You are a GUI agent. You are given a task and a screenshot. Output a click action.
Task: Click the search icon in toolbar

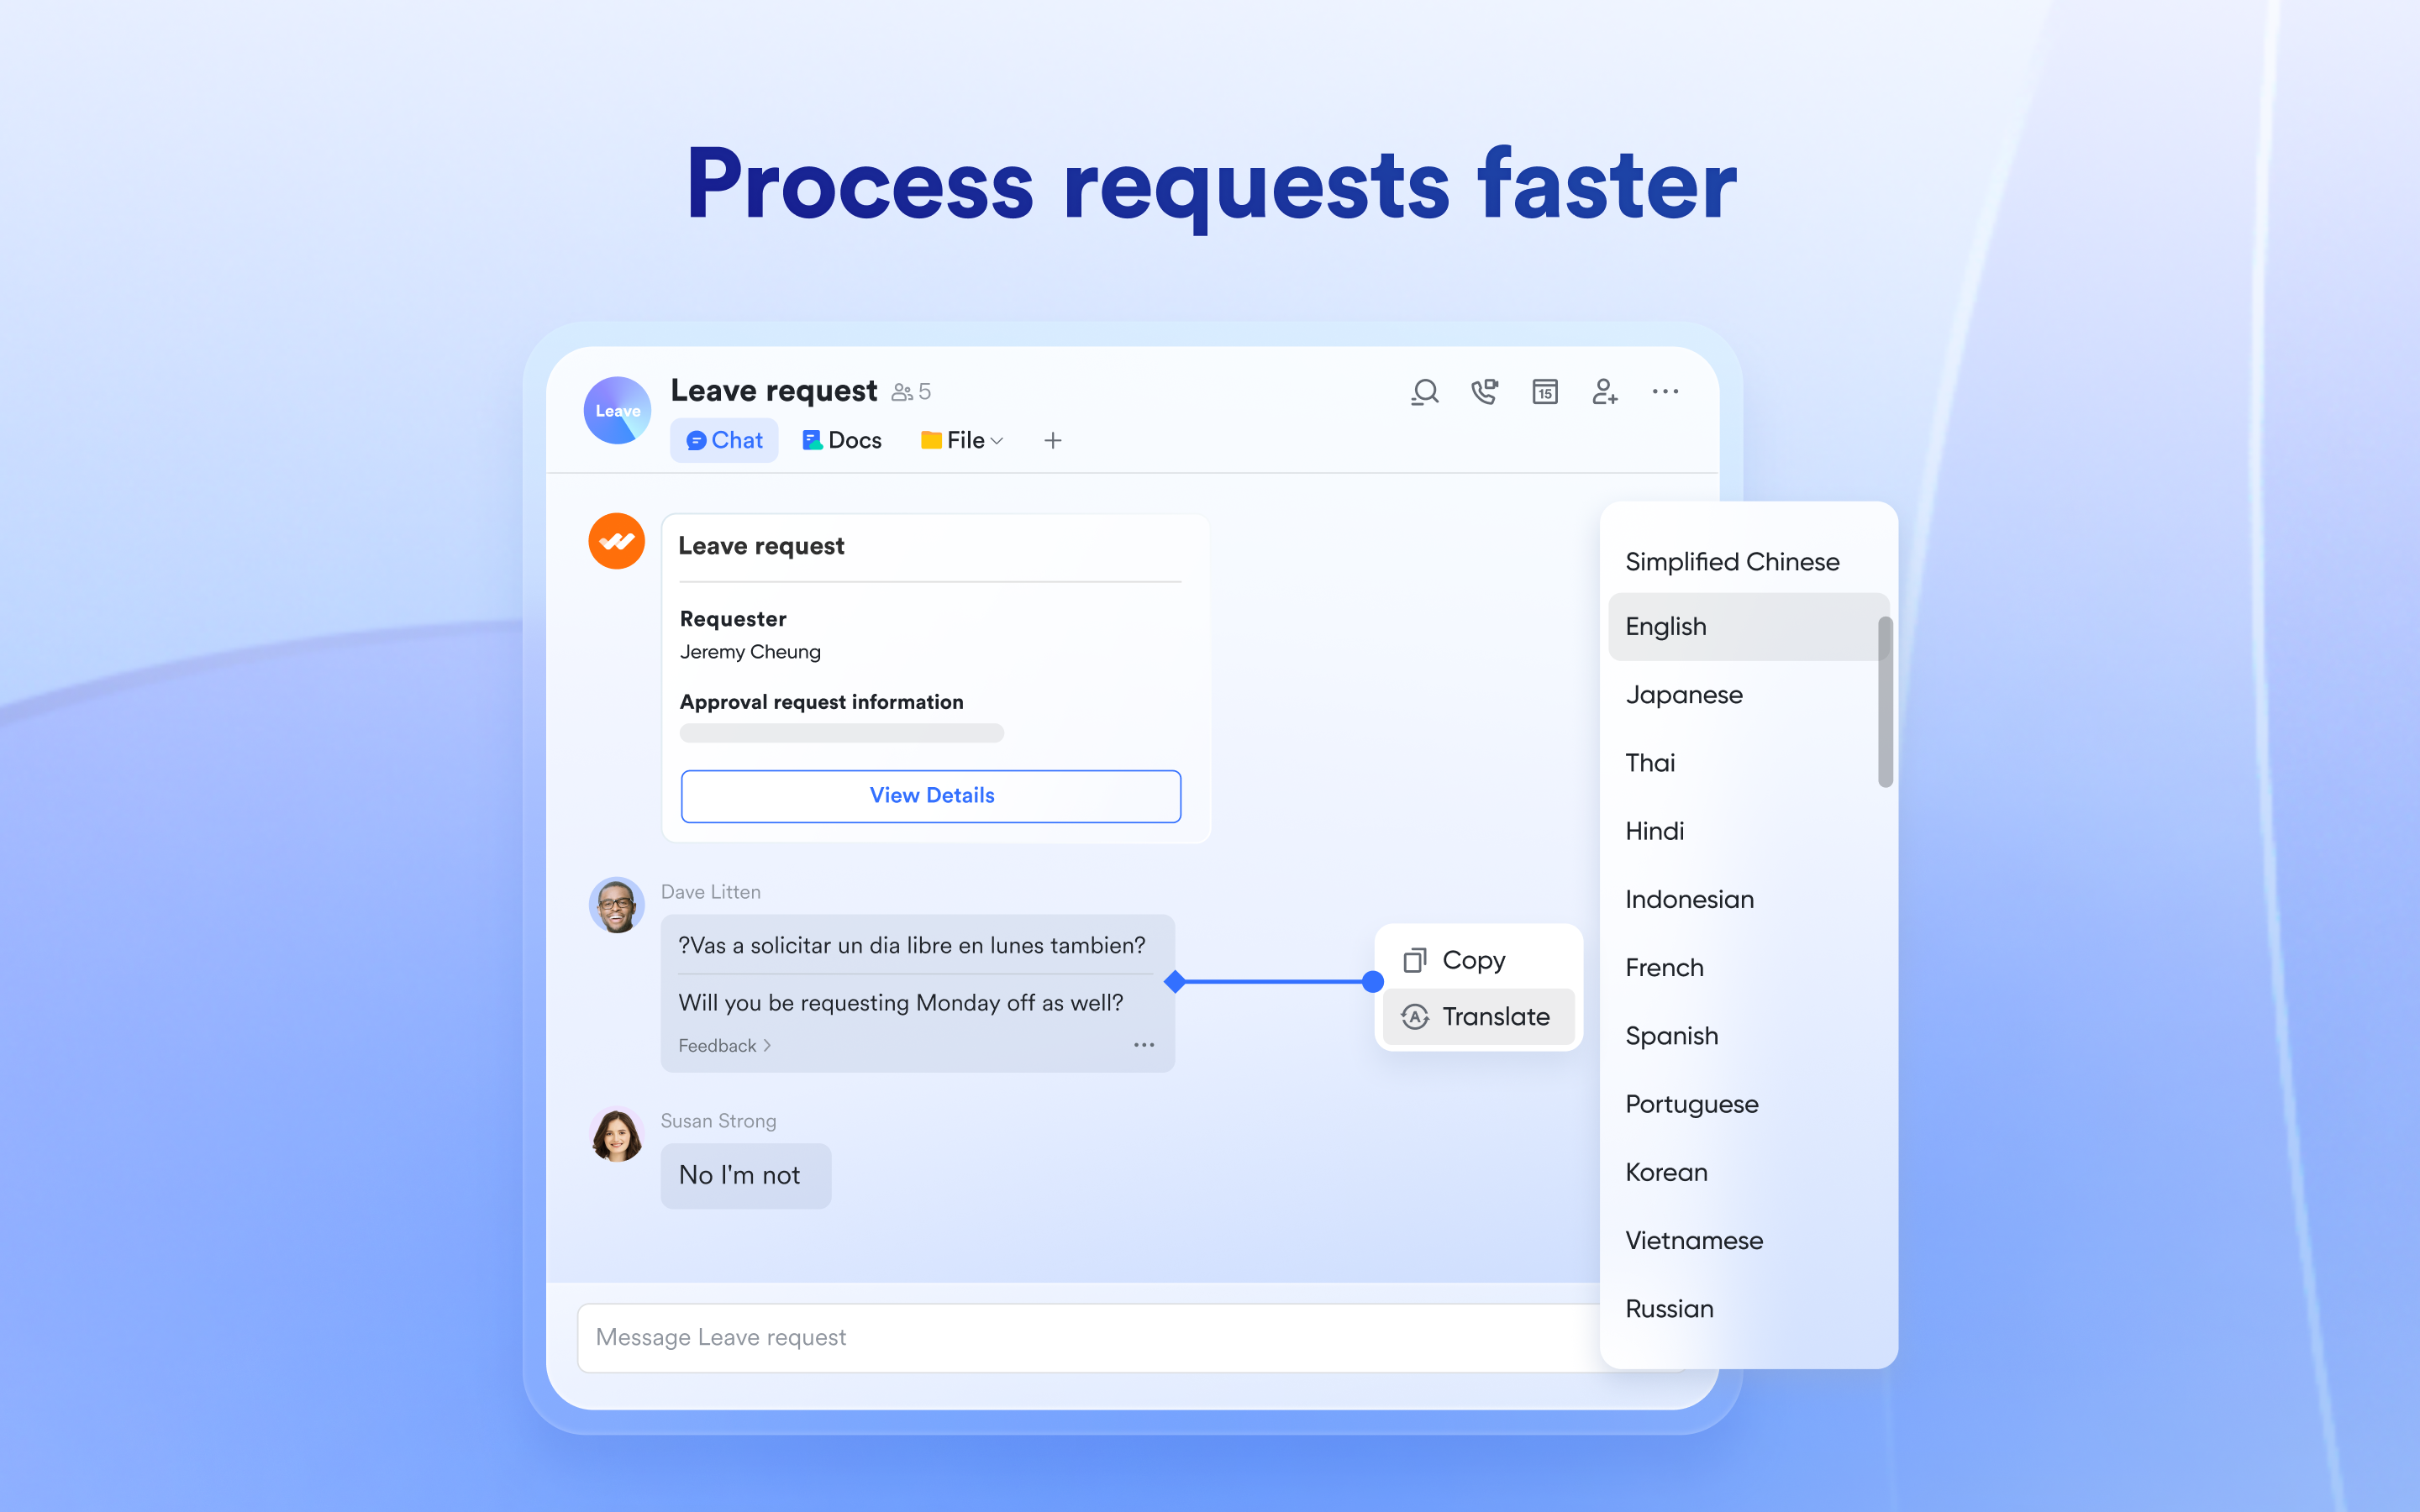pos(1423,391)
